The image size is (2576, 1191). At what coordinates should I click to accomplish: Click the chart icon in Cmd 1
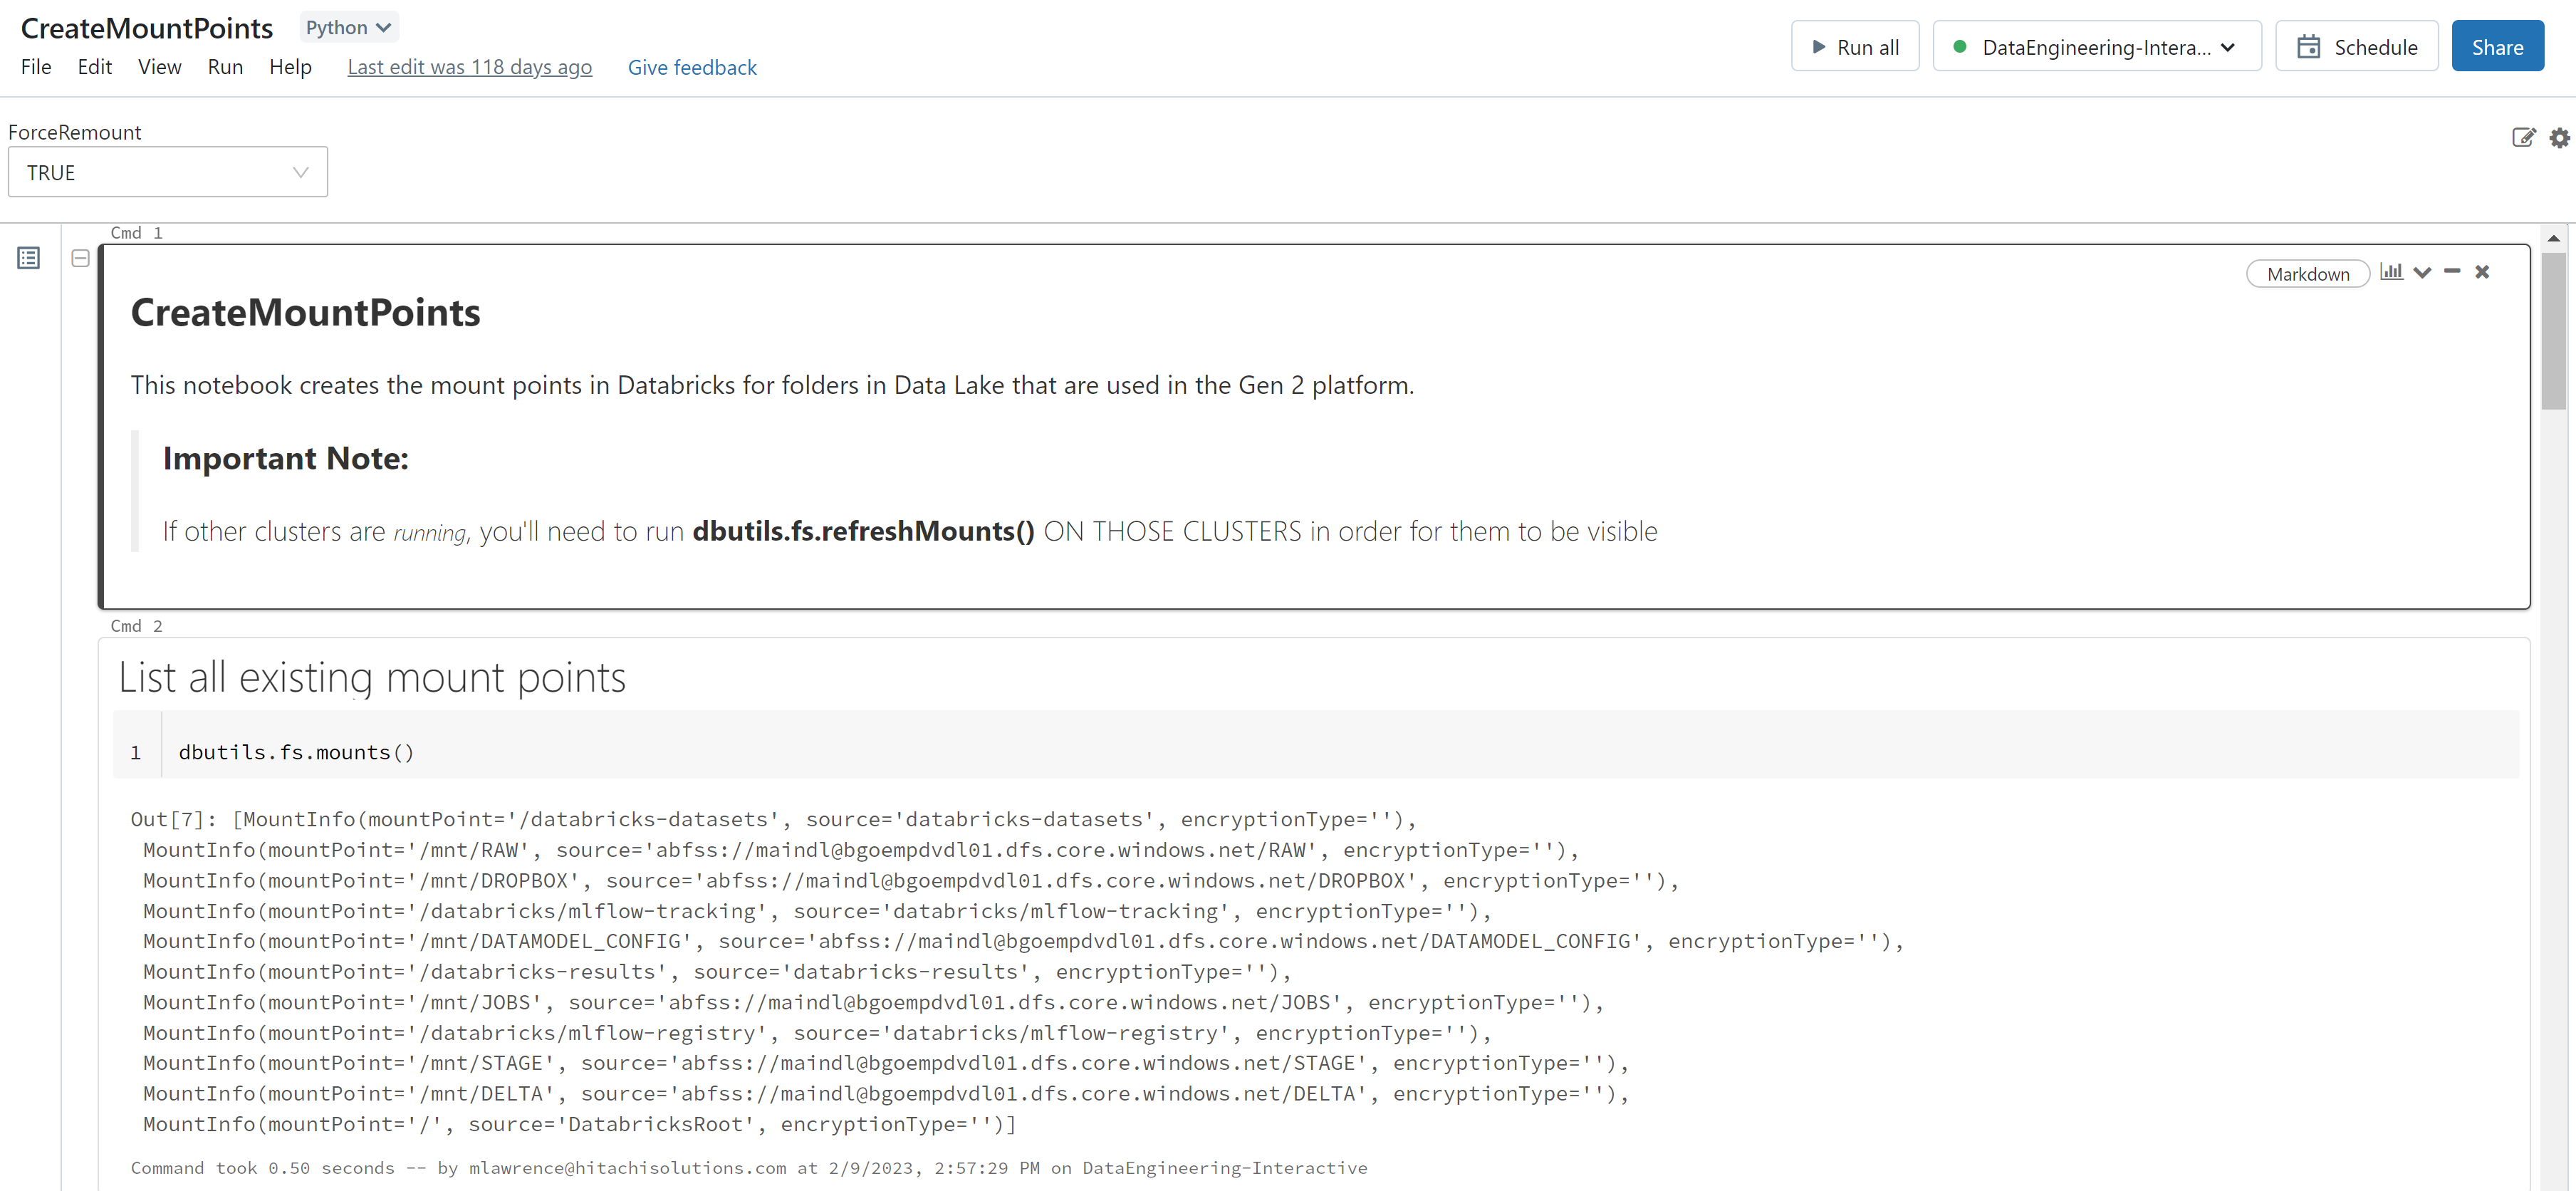(2391, 272)
